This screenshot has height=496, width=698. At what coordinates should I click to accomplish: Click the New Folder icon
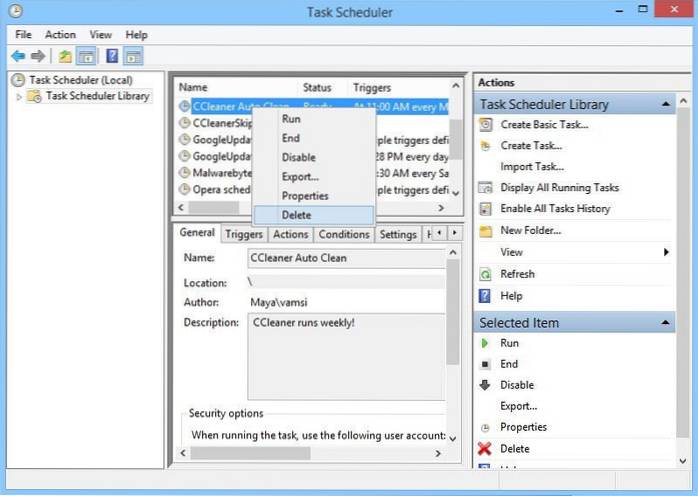click(x=486, y=231)
